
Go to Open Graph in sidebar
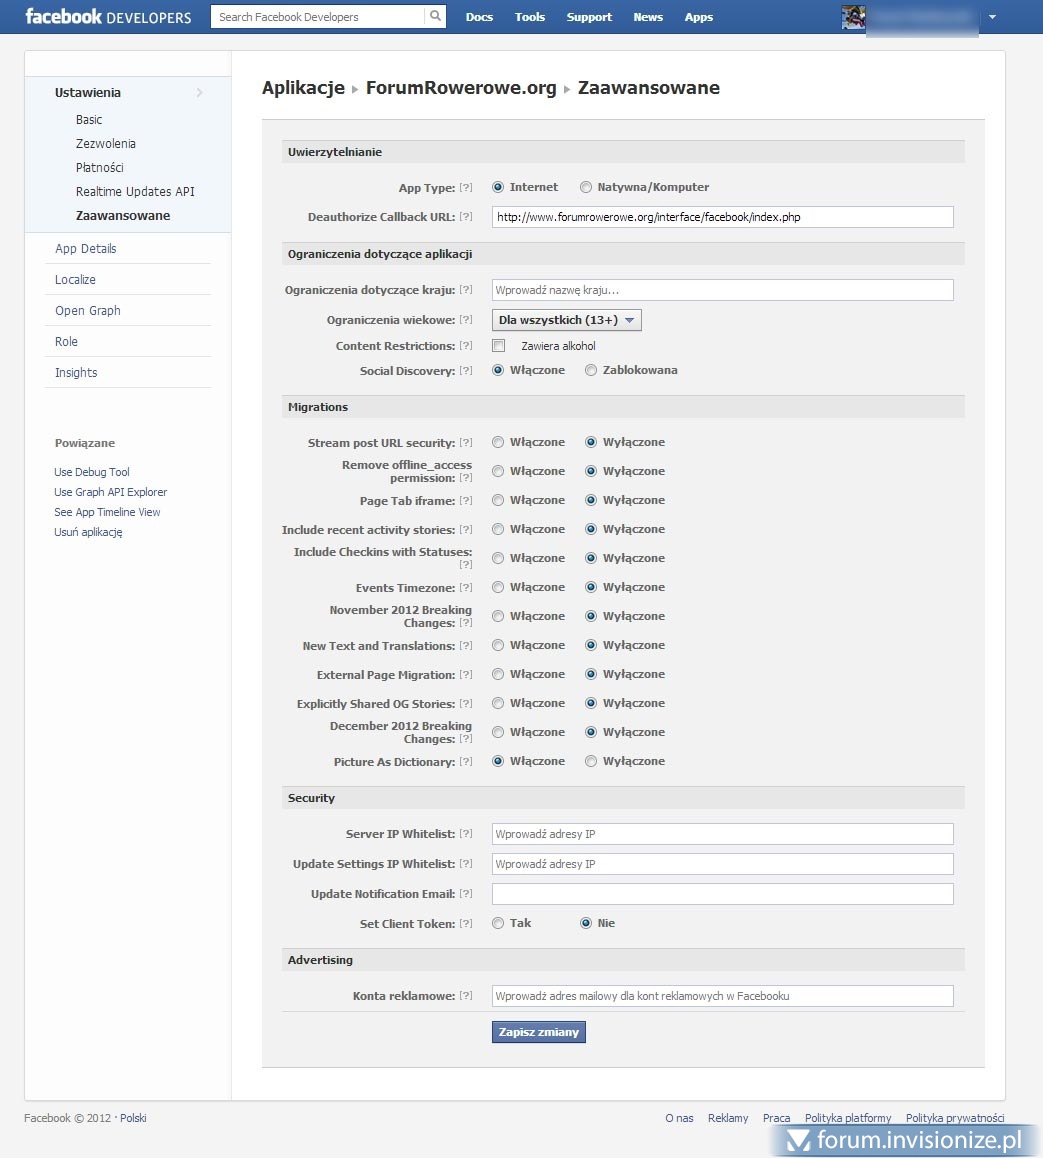pos(88,311)
